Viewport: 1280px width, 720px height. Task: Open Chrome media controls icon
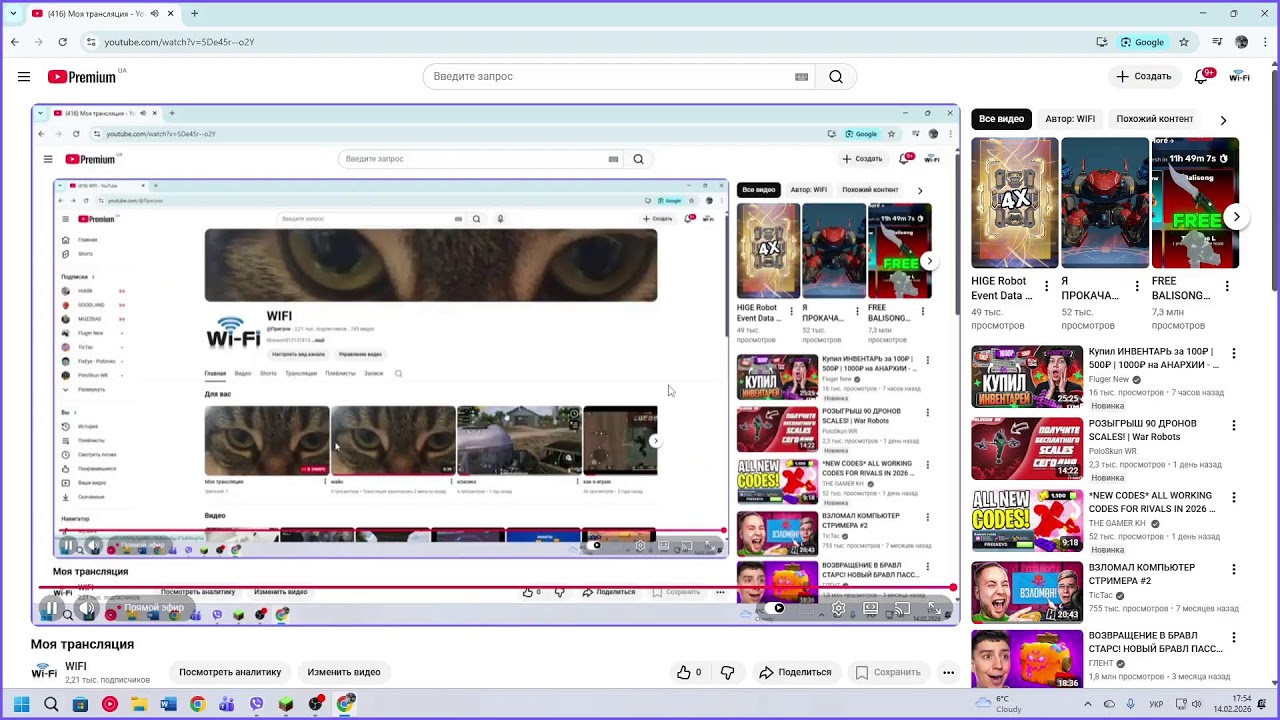point(1217,42)
